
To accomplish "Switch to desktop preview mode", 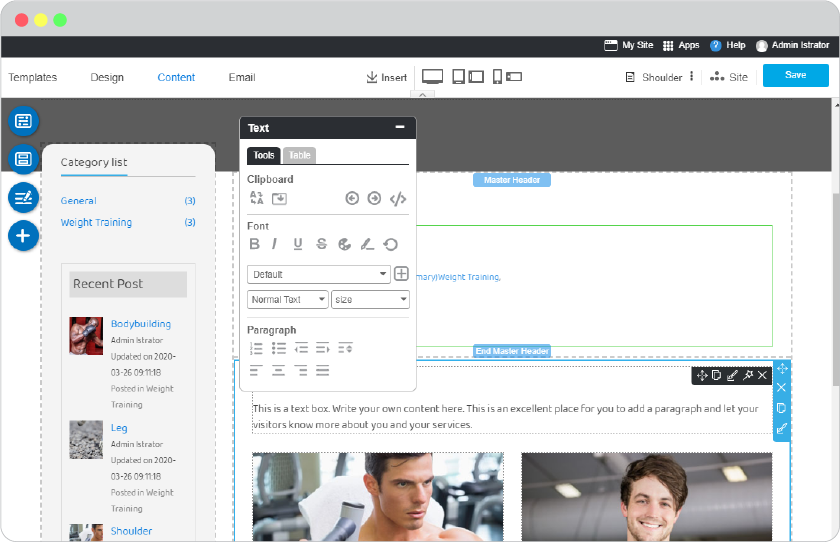I will pos(432,77).
